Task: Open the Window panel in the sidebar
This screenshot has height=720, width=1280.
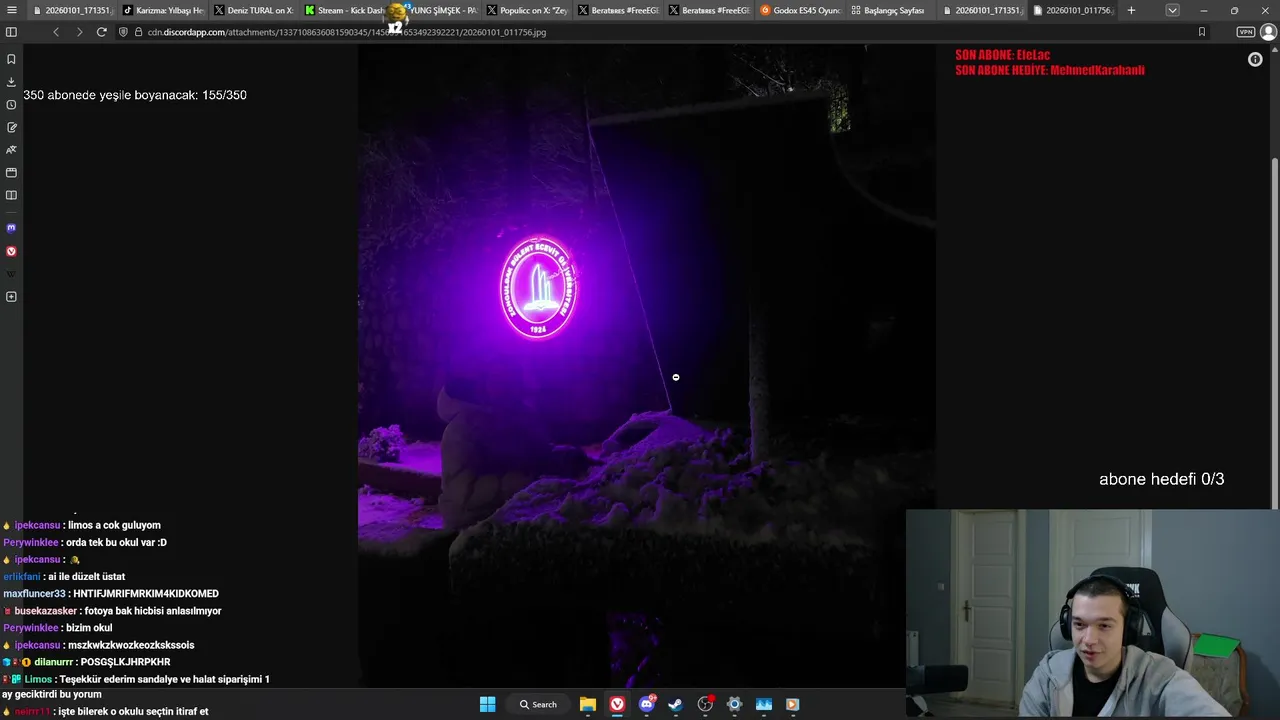Action: click(11, 172)
